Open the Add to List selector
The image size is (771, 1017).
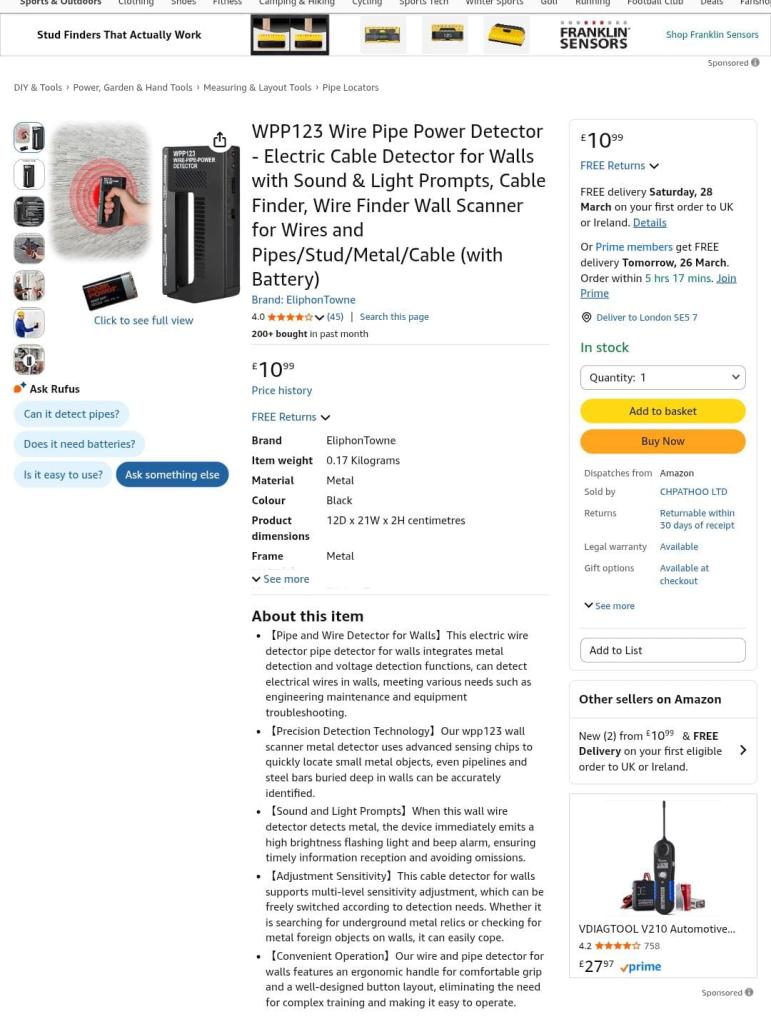663,650
